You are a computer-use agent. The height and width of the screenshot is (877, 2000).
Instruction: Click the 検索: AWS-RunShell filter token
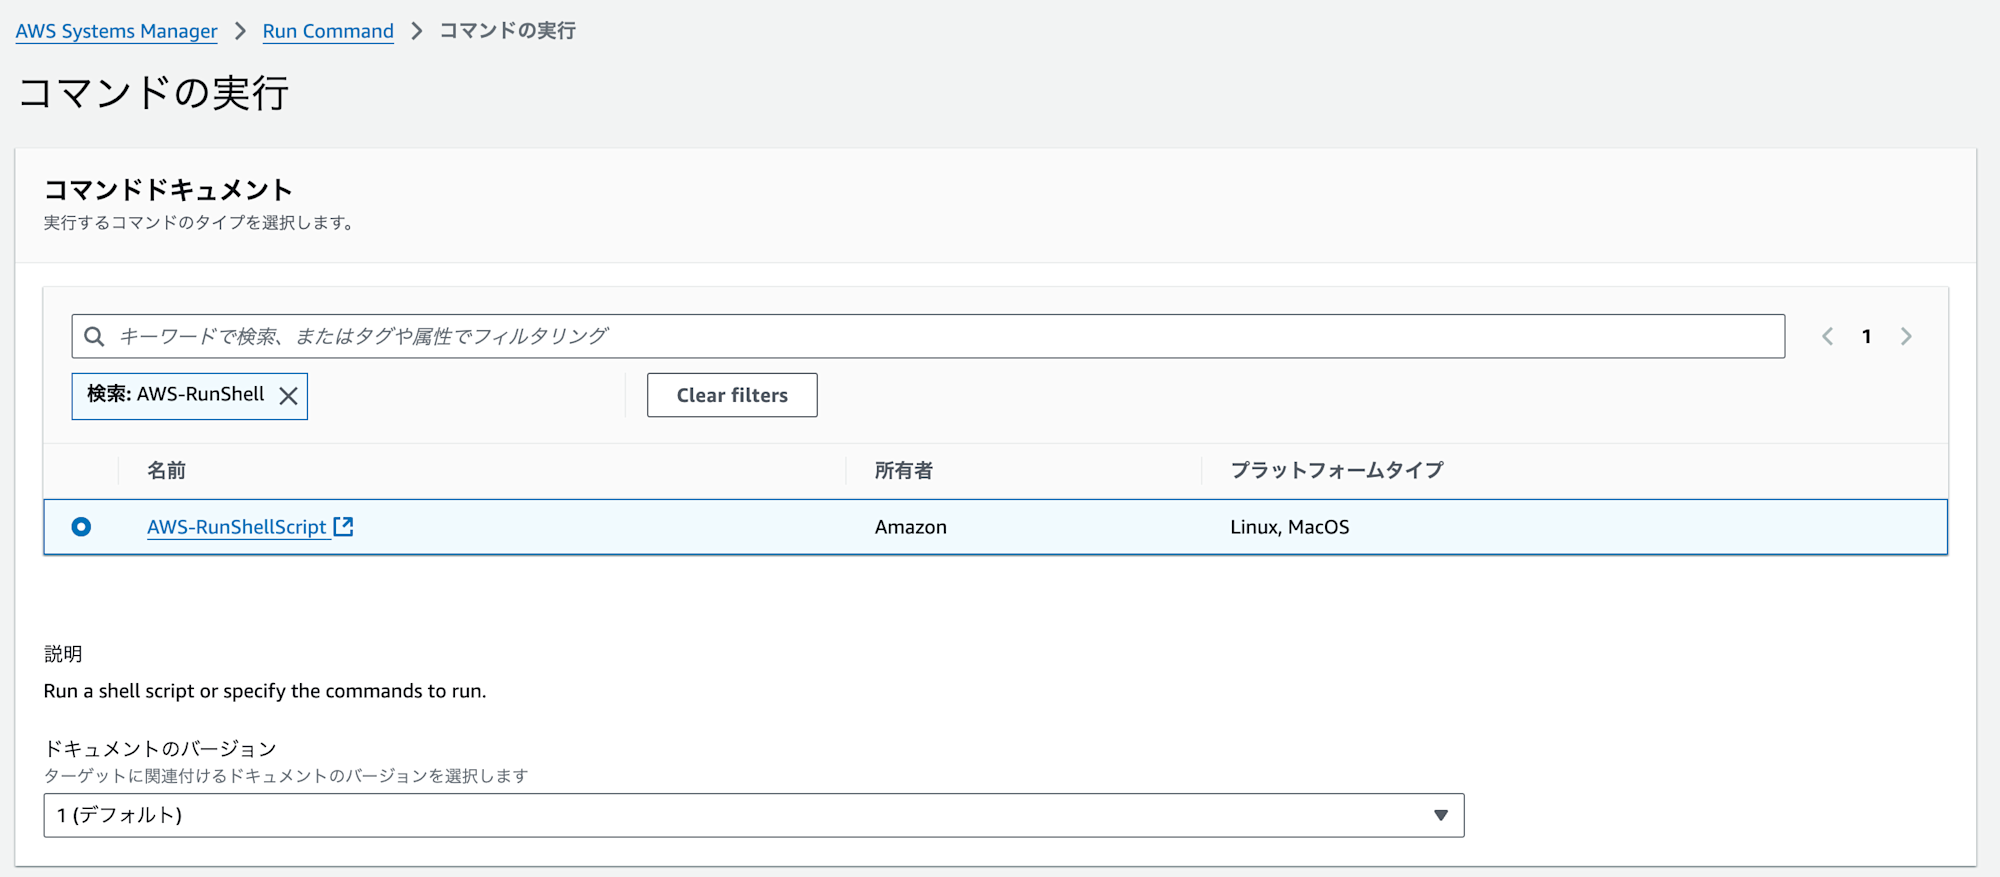[190, 396]
